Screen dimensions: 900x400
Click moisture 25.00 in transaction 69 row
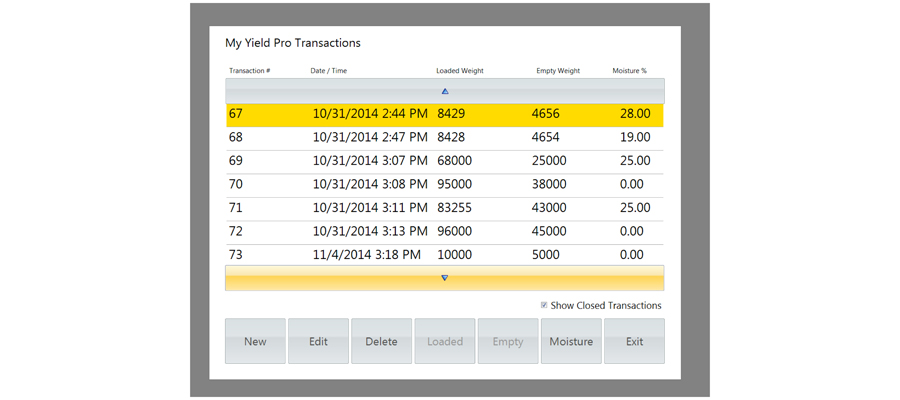pos(635,161)
